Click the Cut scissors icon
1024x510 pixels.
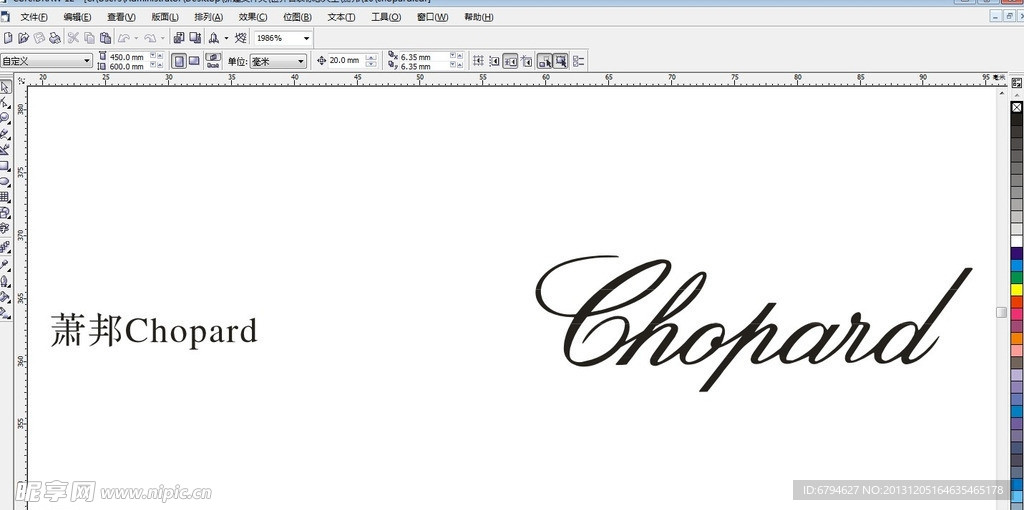tap(74, 38)
